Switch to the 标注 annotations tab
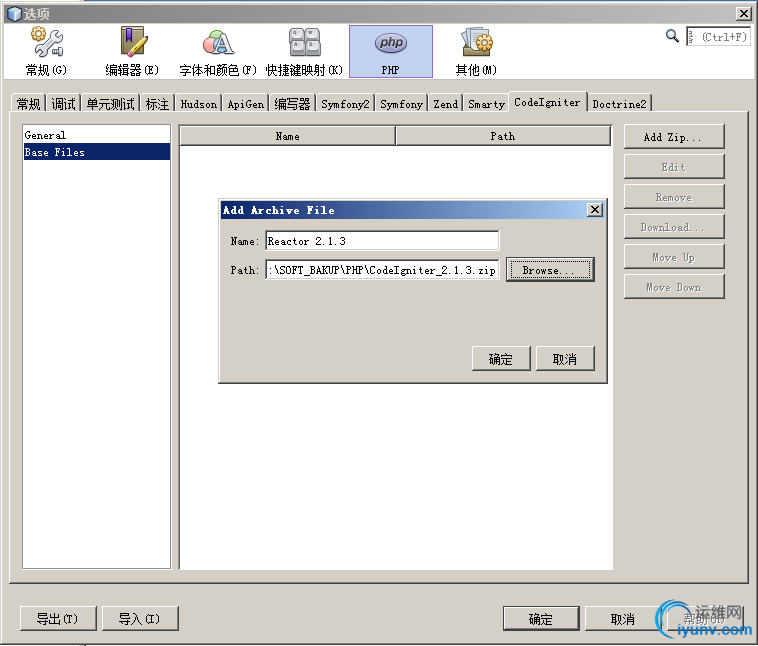Viewport: 758px width, 646px height. point(157,103)
